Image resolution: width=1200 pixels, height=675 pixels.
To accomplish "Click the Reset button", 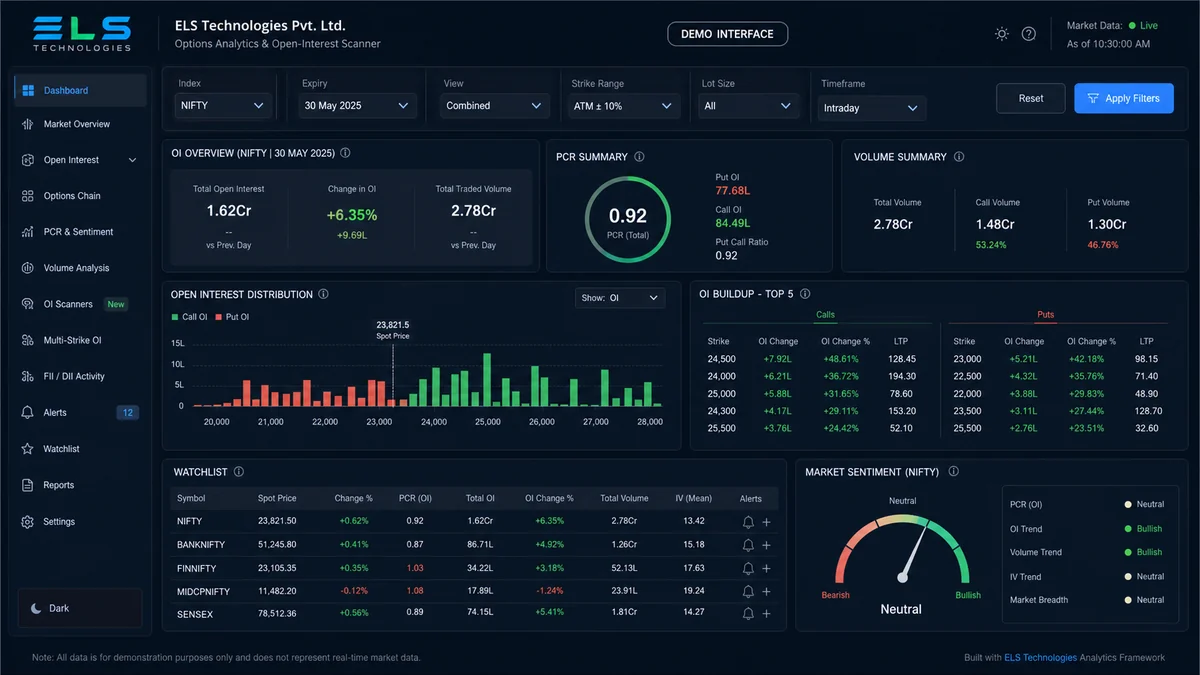I will pos(1031,98).
